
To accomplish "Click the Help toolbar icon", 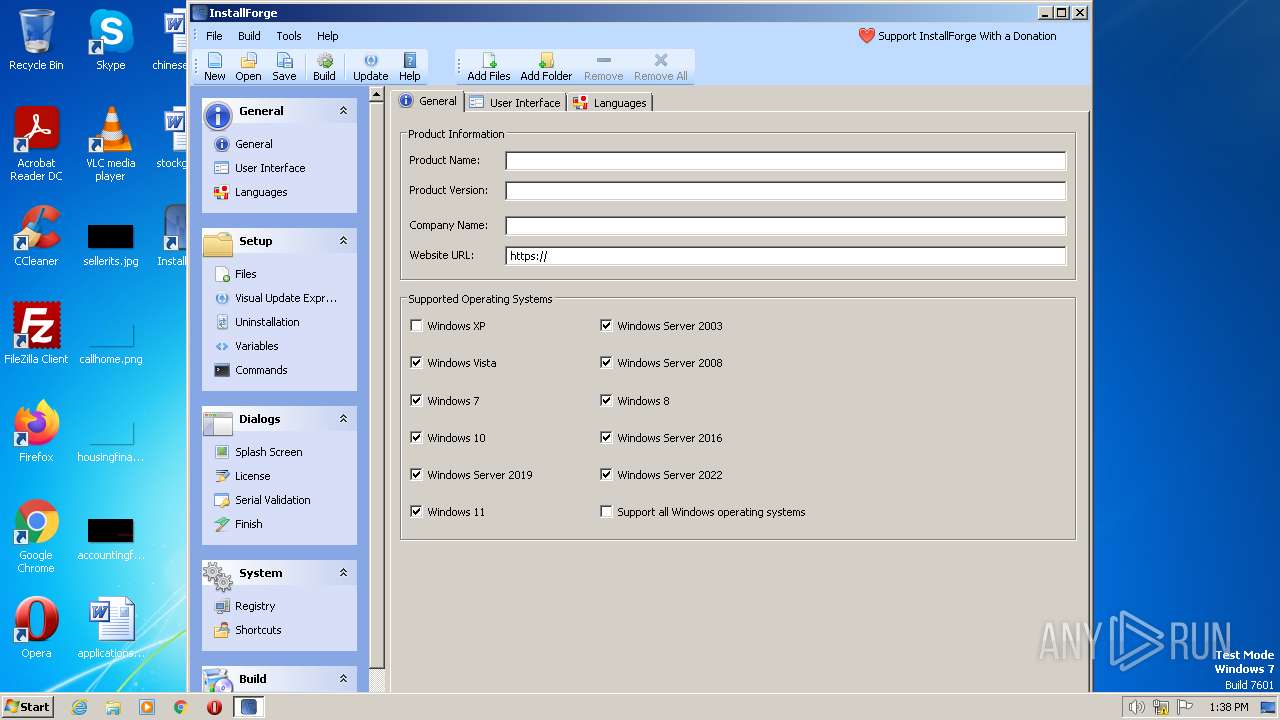I will 410,67.
